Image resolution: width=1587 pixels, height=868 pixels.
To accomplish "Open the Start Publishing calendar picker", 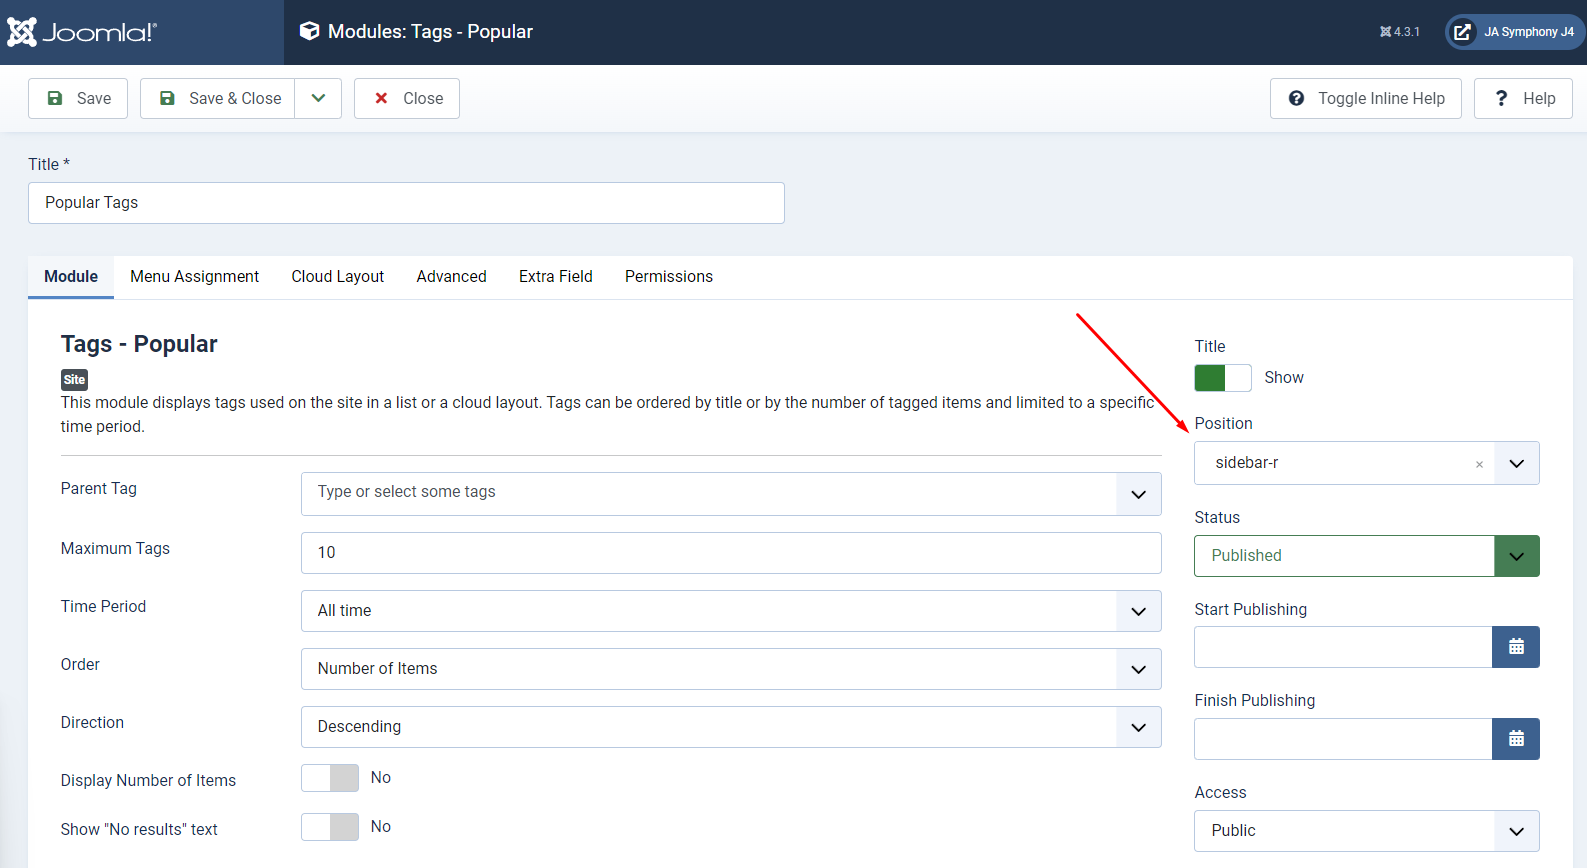I will 1515,647.
